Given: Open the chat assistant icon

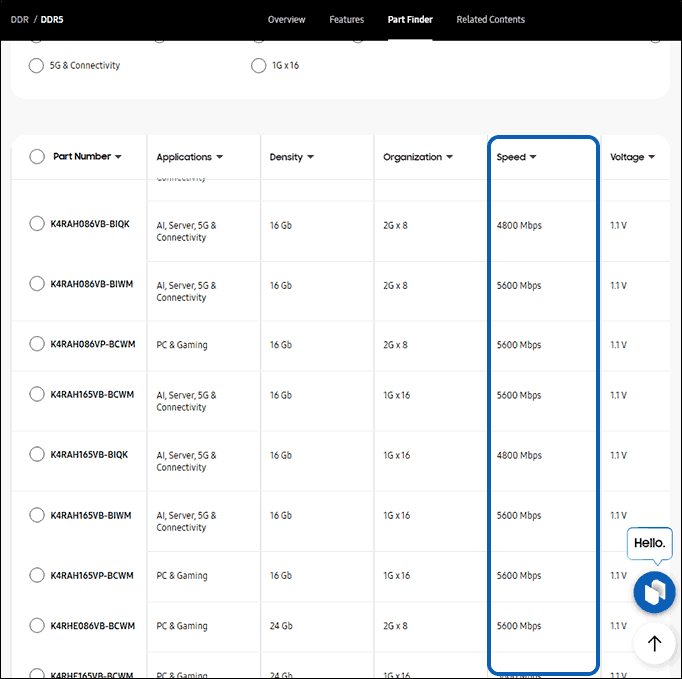Looking at the screenshot, I should pyautogui.click(x=654, y=592).
